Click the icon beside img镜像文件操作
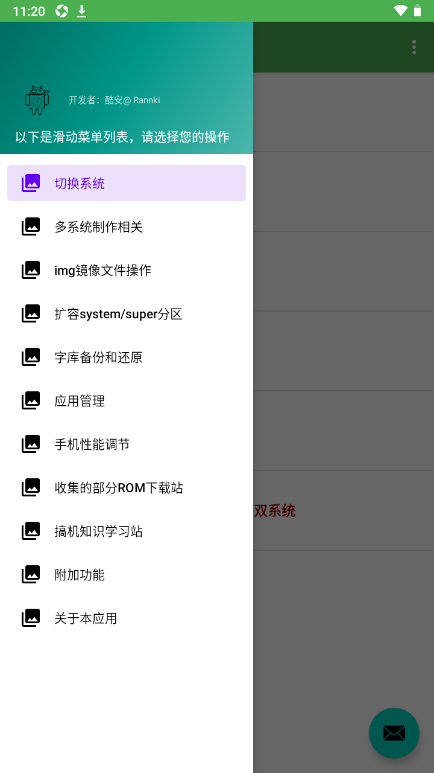The height and width of the screenshot is (773, 434). pyautogui.click(x=31, y=270)
